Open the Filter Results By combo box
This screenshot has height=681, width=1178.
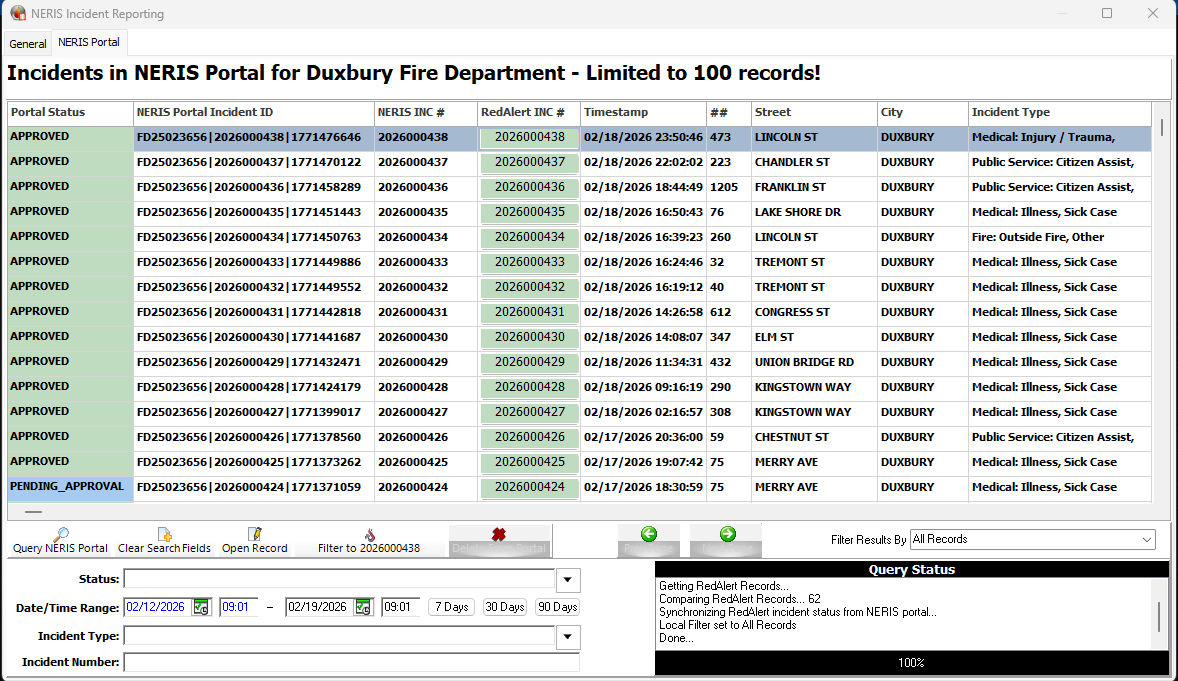click(x=1032, y=540)
